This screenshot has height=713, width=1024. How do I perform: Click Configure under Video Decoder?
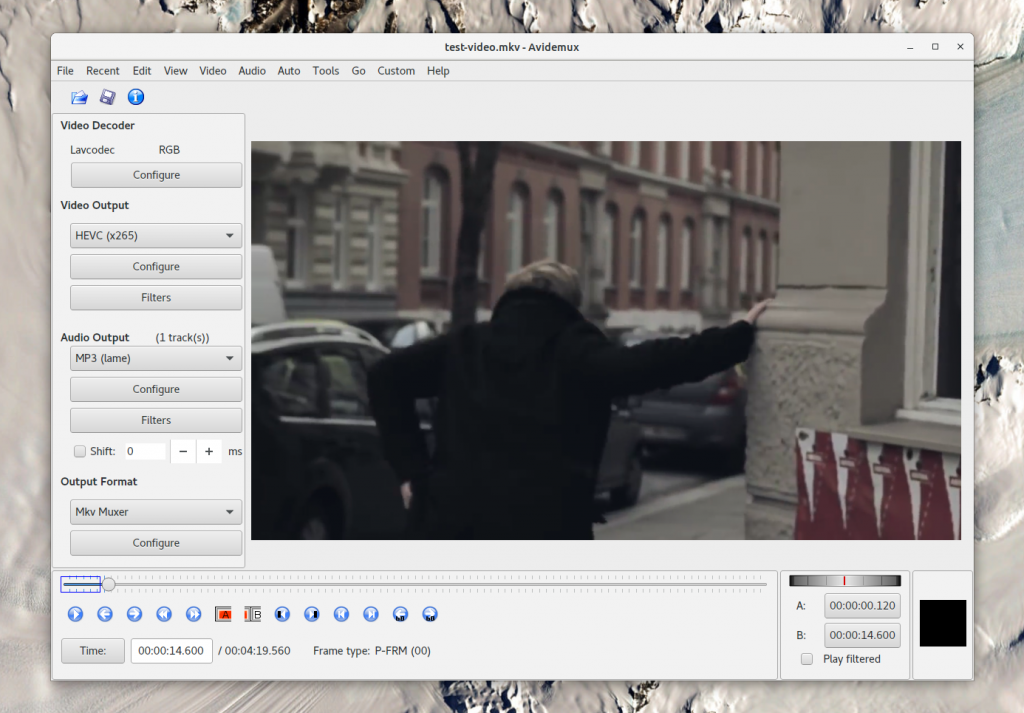point(156,175)
